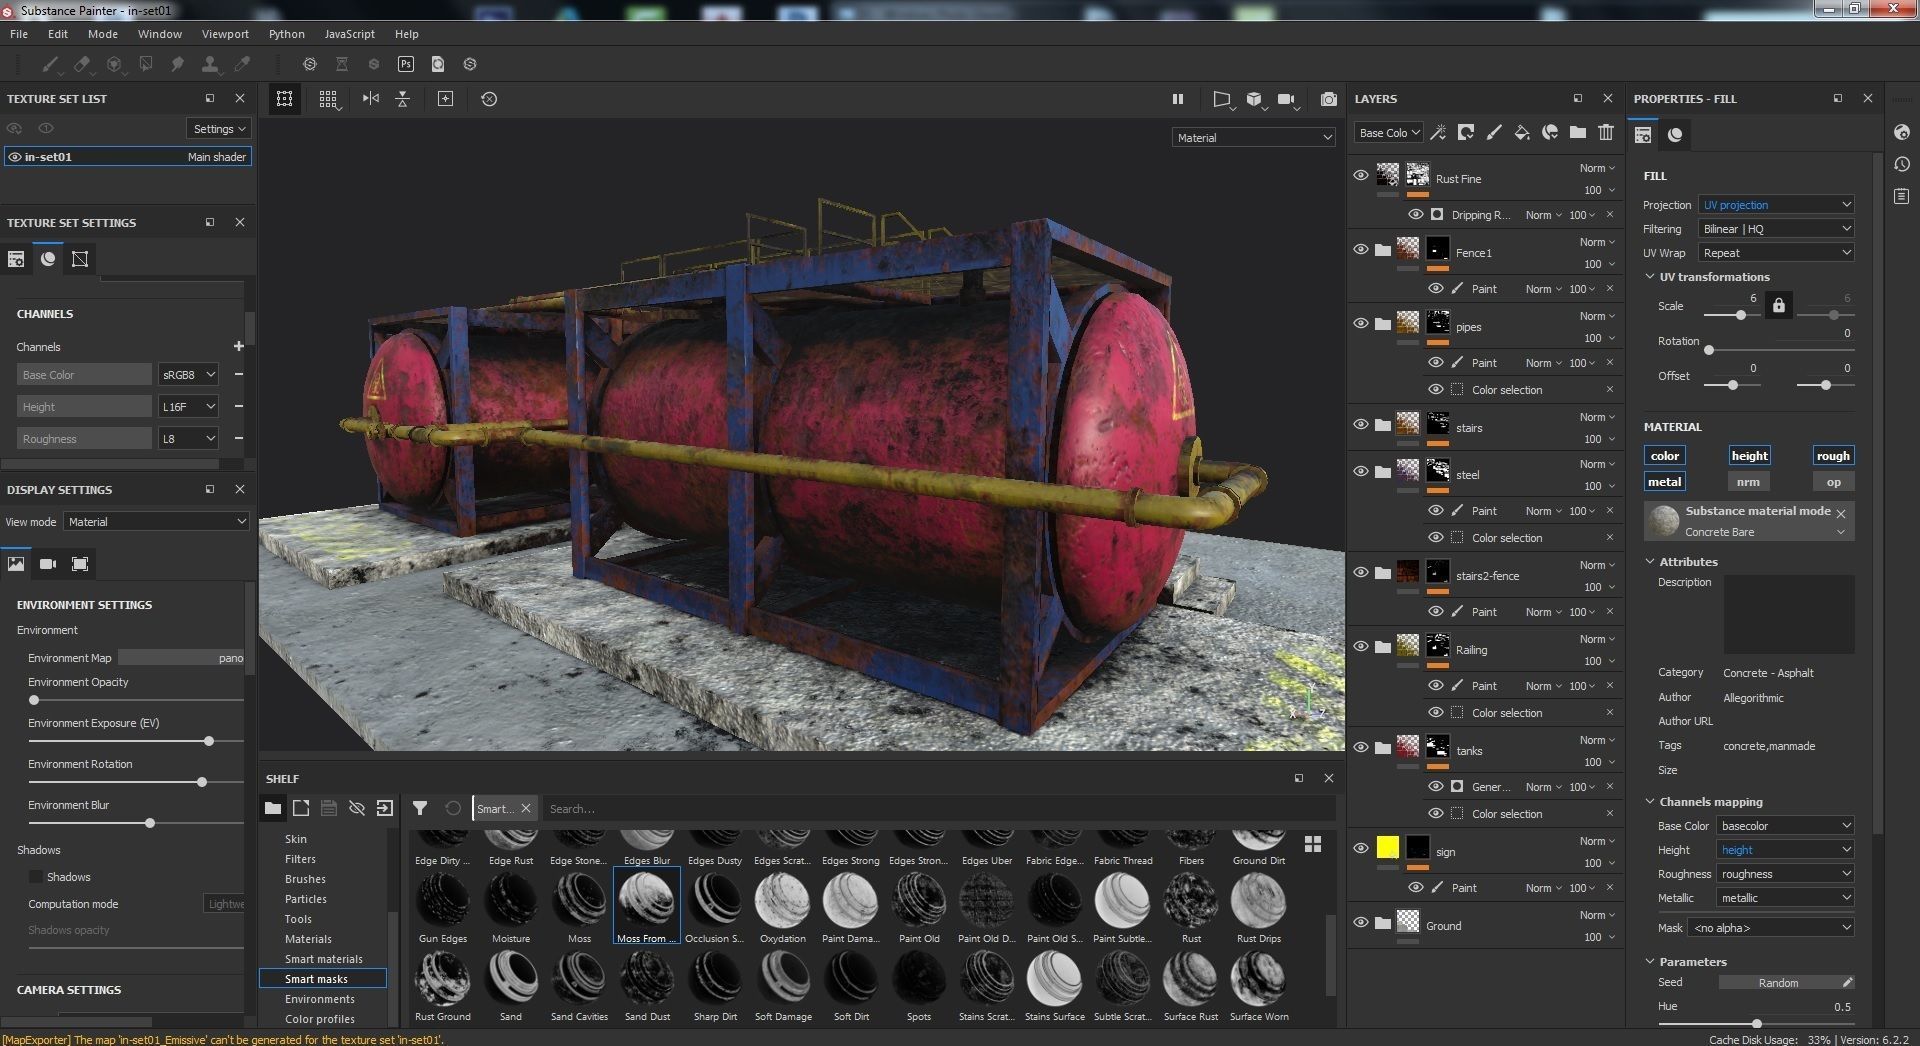This screenshot has height=1046, width=1920.
Task: Add a fill layer in the Layers panel
Action: pos(1522,132)
